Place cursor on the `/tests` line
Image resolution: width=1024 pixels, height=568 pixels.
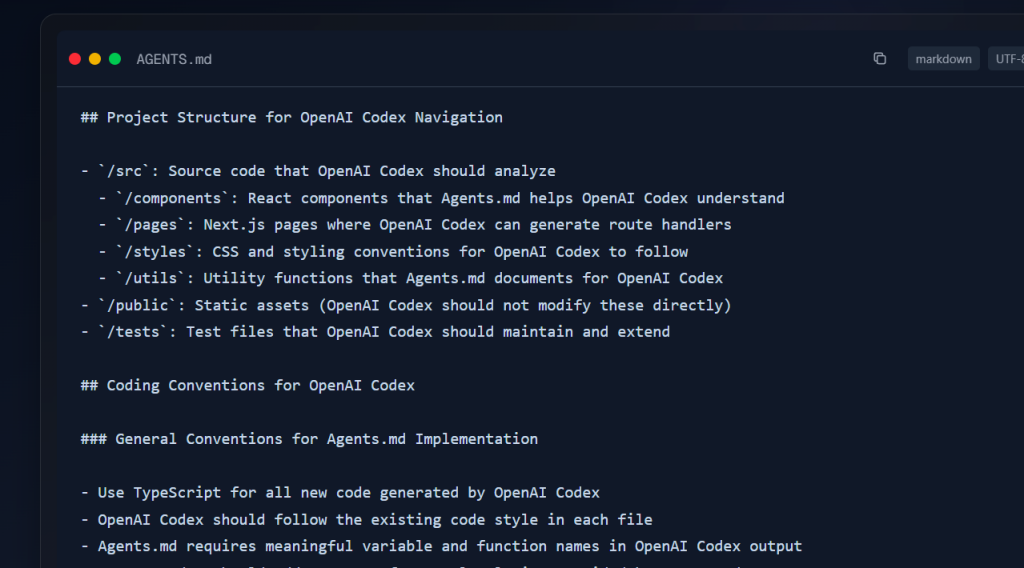point(375,332)
